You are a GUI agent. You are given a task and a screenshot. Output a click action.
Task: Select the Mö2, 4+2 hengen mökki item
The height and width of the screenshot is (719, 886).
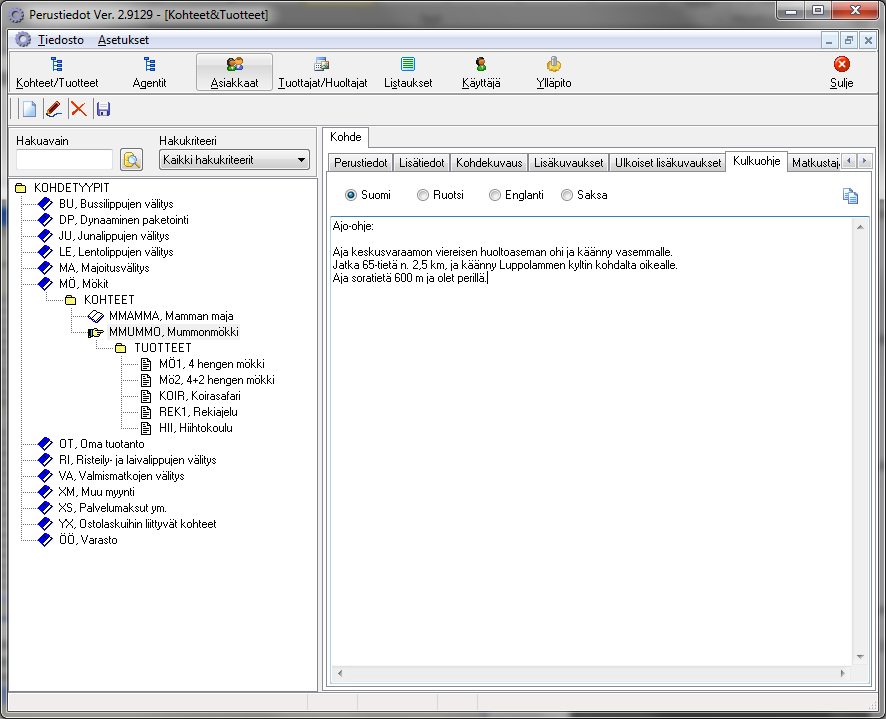click(x=216, y=380)
